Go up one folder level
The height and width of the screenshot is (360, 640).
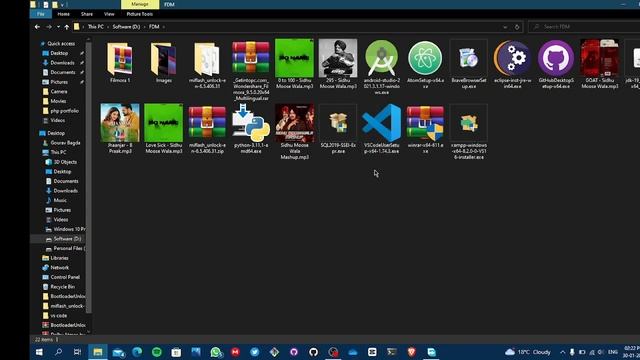[x=67, y=27]
